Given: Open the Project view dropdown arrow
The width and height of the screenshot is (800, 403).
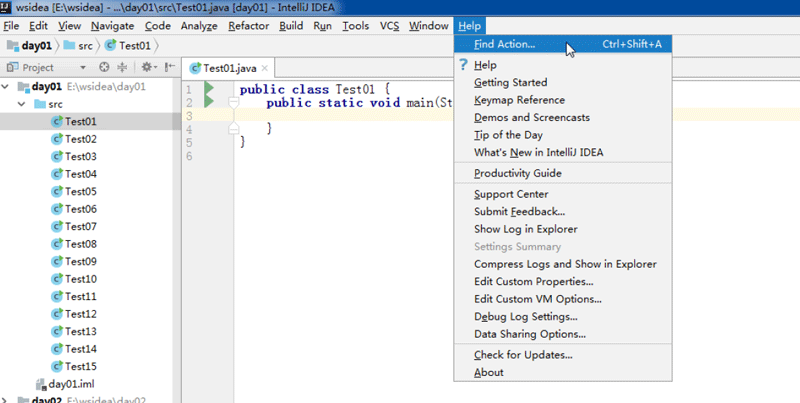Looking at the screenshot, I should (83, 67).
